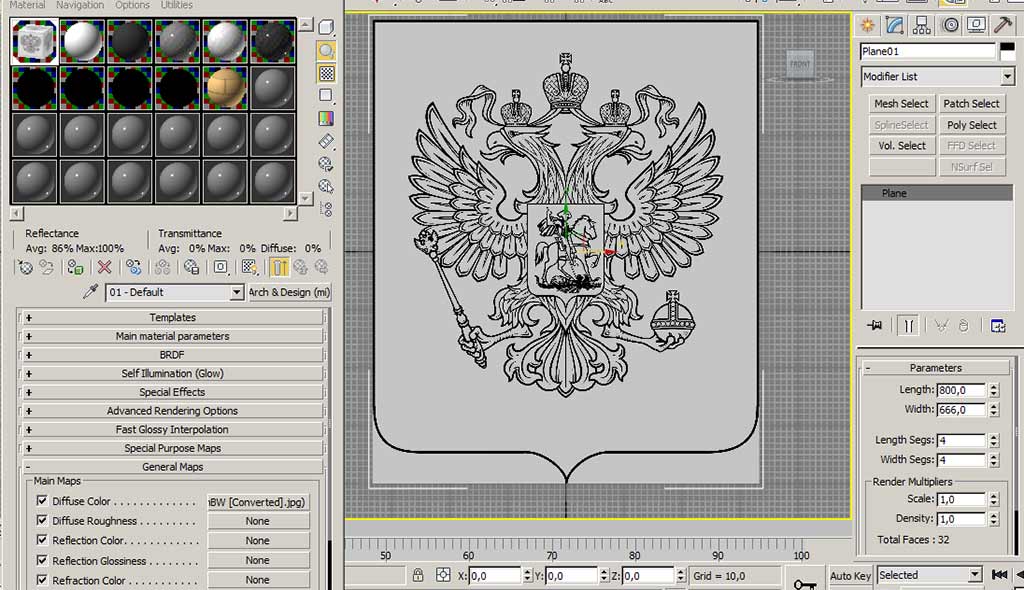Expand the BRDF rollout
1024x590 pixels.
(172, 355)
